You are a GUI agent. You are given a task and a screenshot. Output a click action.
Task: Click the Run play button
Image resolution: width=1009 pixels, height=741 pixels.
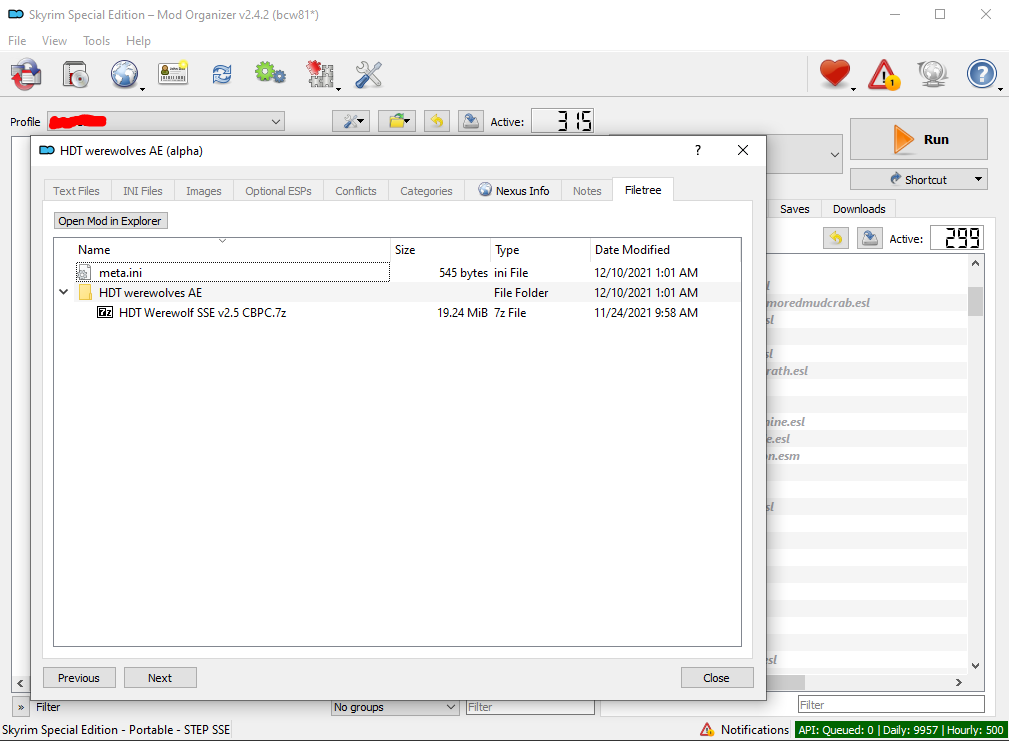pyautogui.click(x=918, y=139)
